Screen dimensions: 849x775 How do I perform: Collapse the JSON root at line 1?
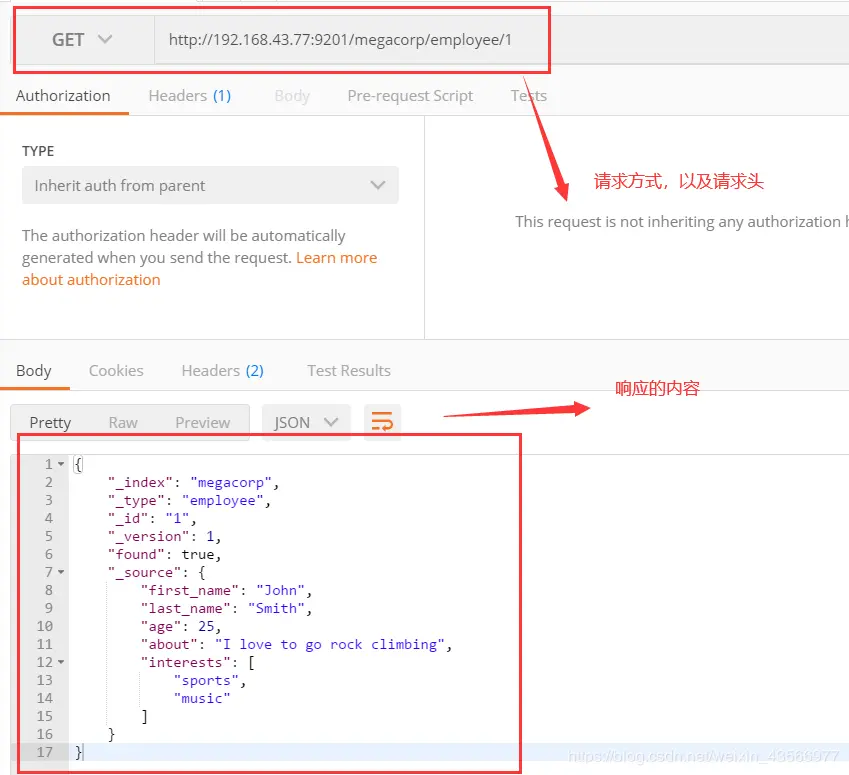click(61, 464)
